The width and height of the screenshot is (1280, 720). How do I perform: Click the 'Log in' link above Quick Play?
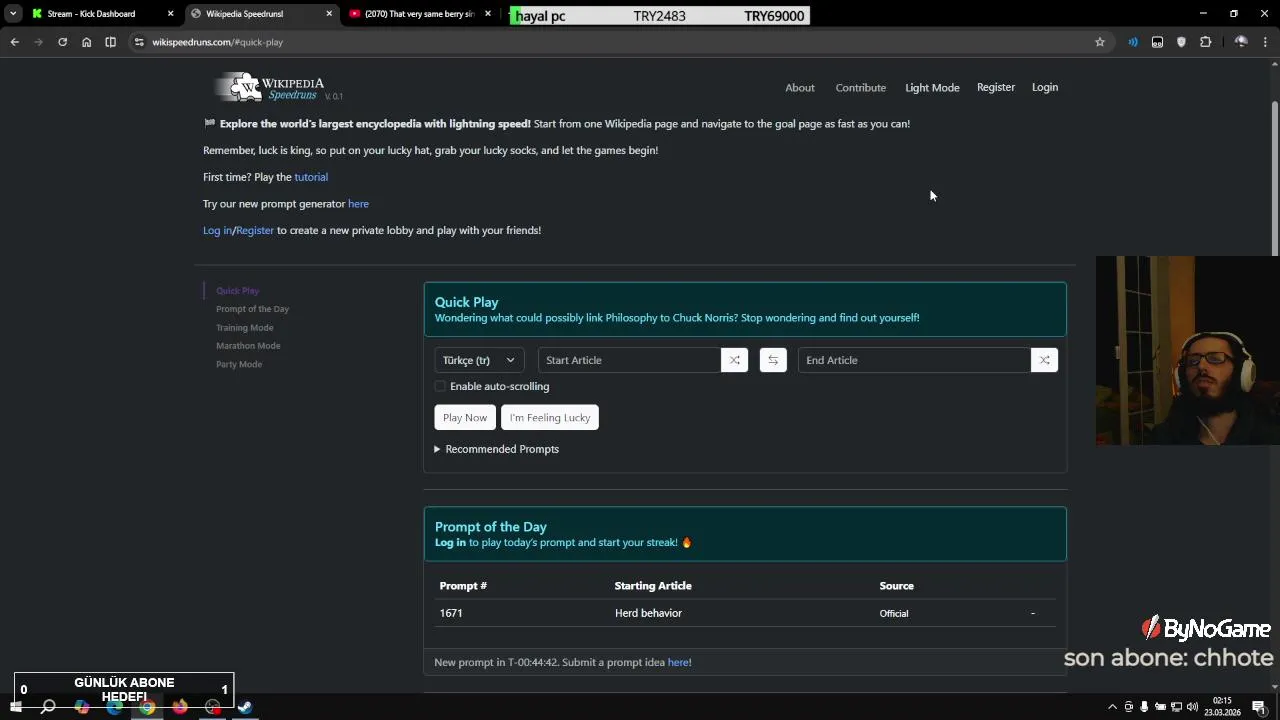217,230
